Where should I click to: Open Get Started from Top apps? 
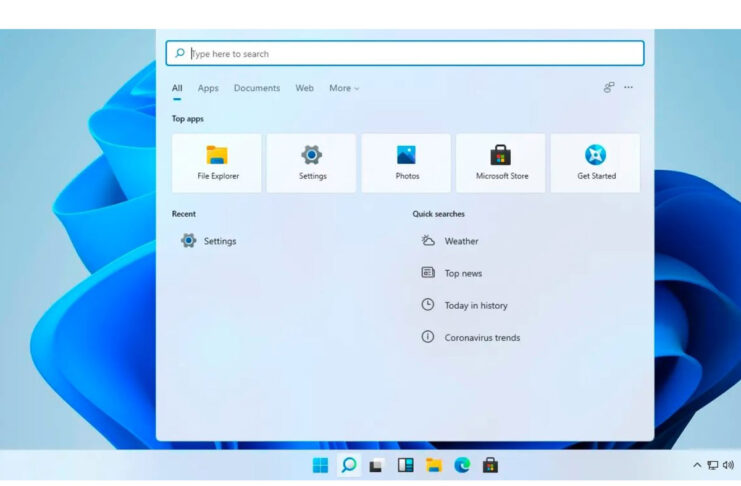point(595,163)
